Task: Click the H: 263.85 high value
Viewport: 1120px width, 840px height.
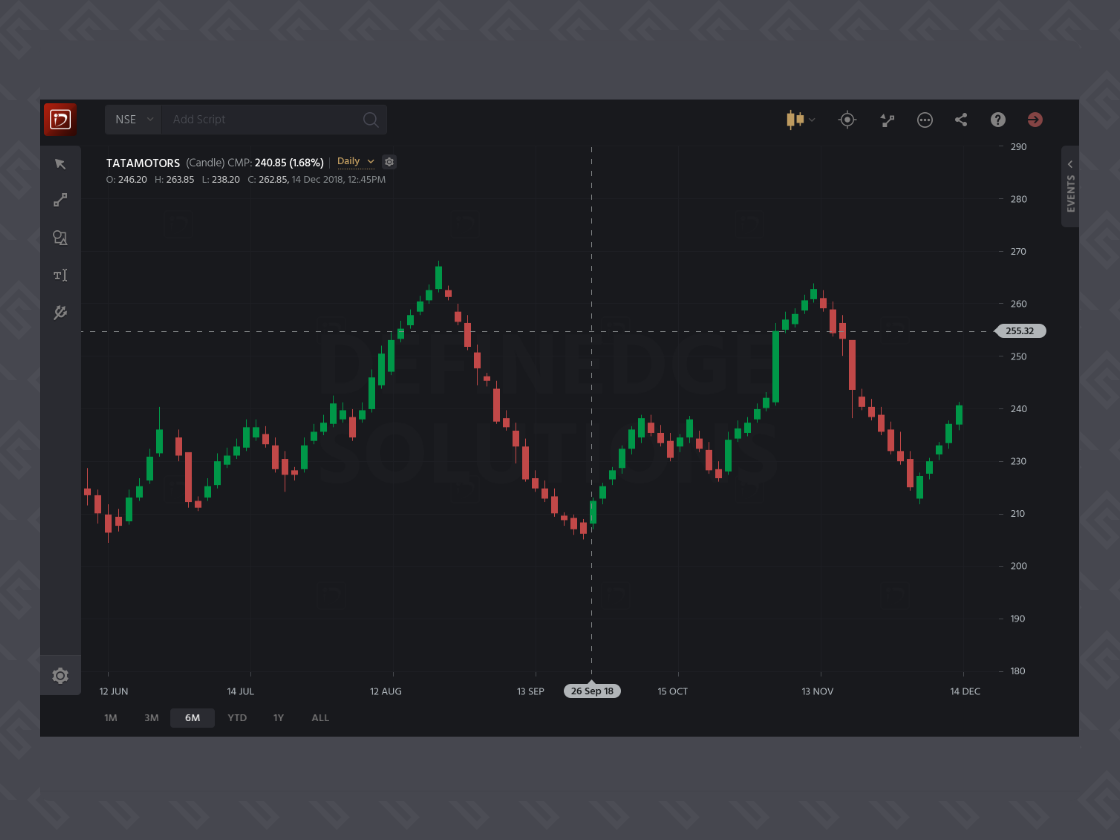Action: coord(174,180)
